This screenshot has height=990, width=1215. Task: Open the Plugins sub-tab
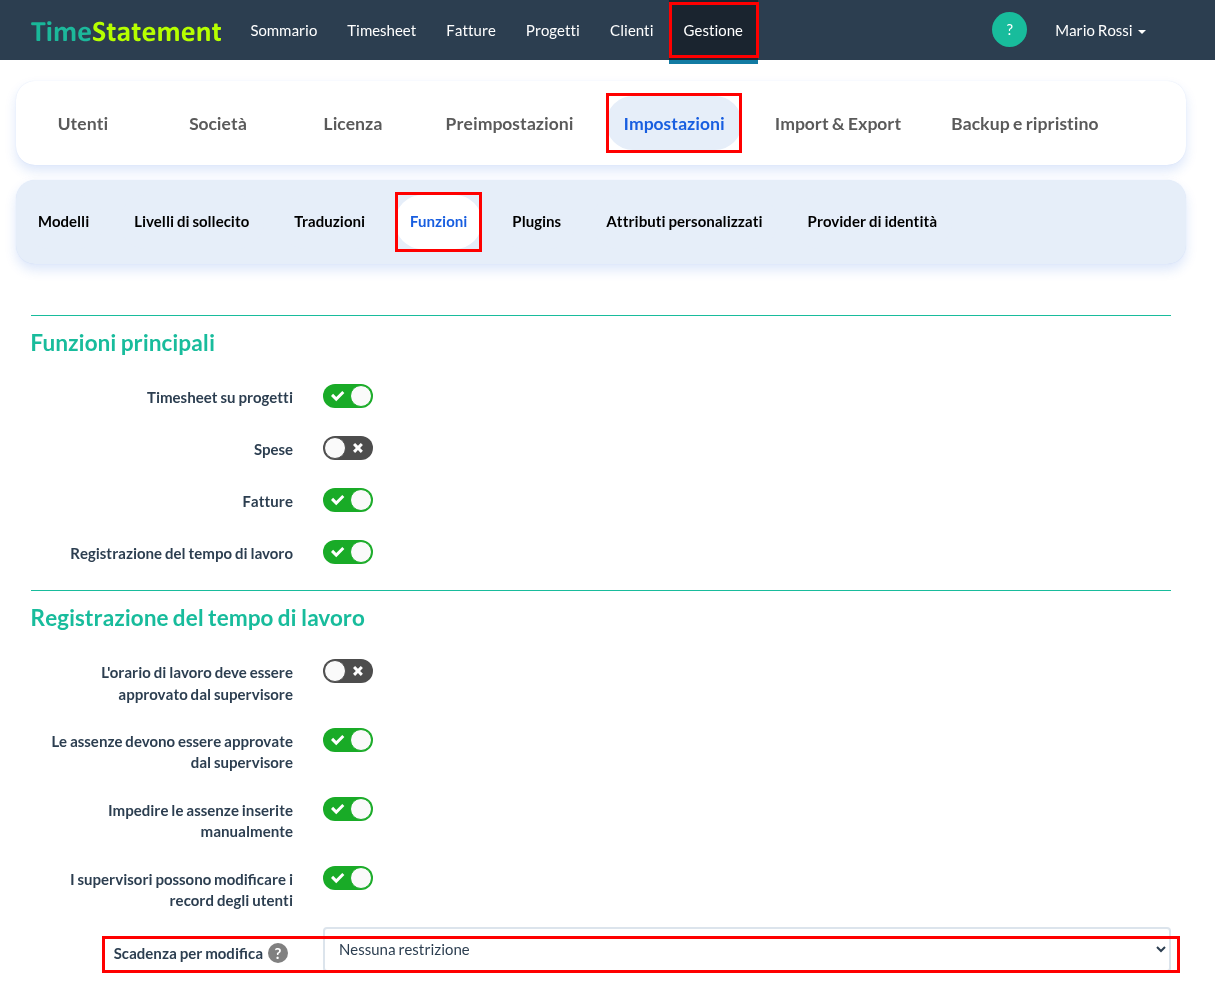(537, 222)
